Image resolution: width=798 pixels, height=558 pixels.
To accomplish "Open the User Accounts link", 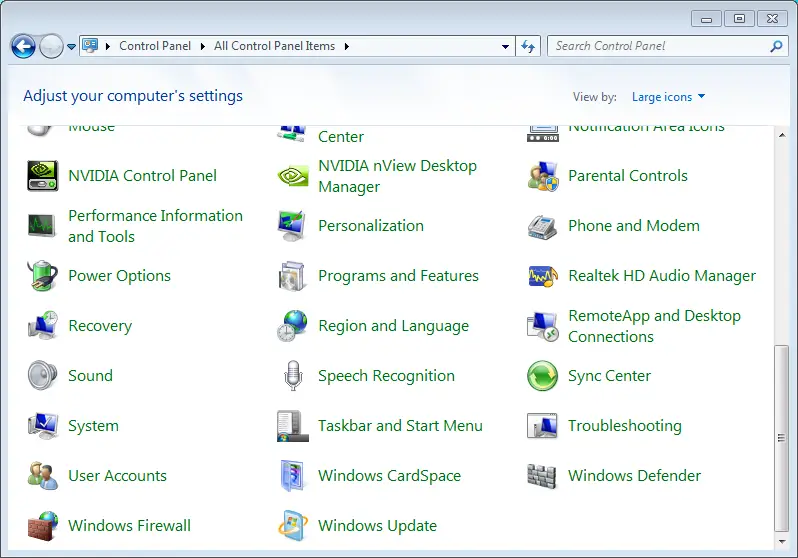I will pyautogui.click(x=118, y=476).
